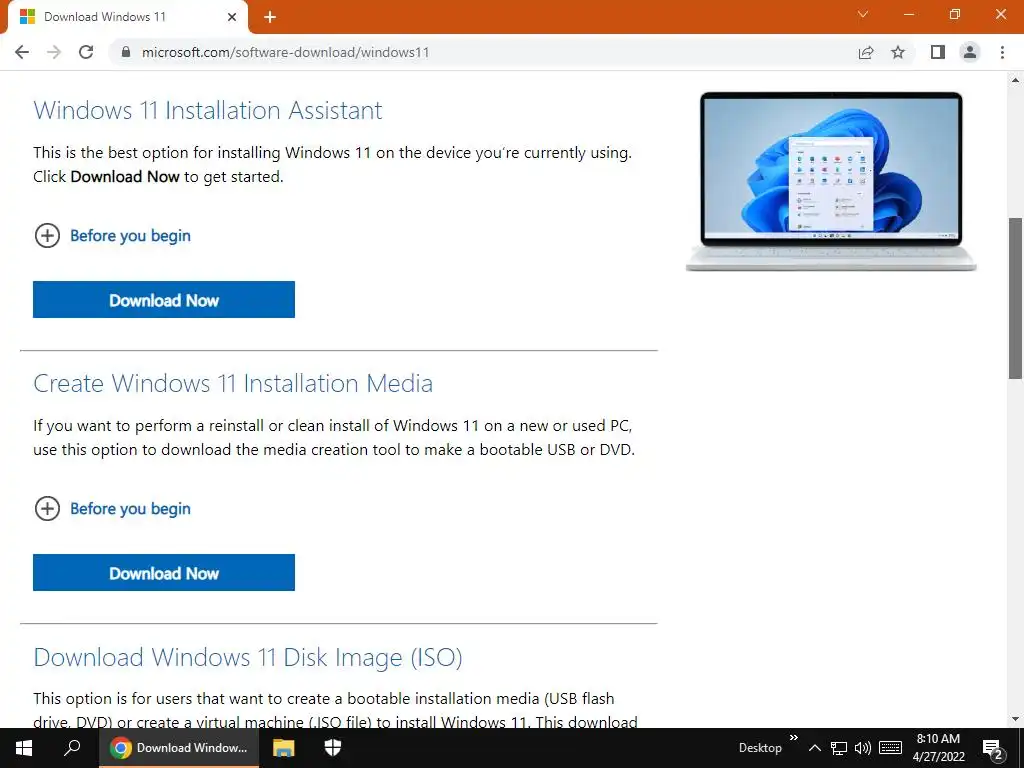Click the scrollbar down arrow
The image size is (1024, 768).
[x=1016, y=720]
